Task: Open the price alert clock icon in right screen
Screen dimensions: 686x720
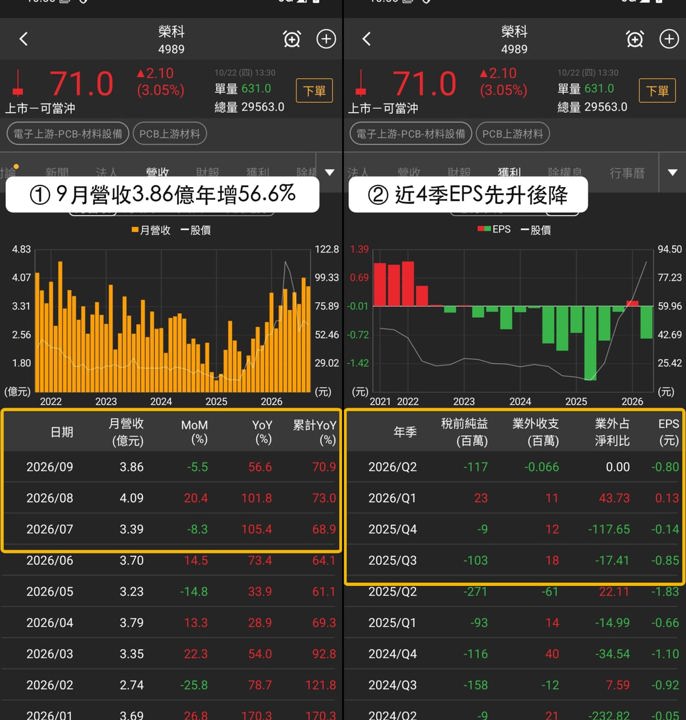Action: click(635, 39)
